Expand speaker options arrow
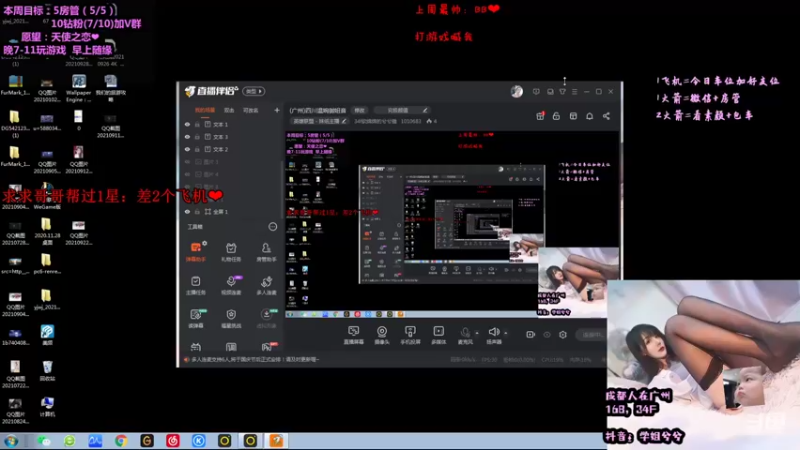 [x=506, y=333]
